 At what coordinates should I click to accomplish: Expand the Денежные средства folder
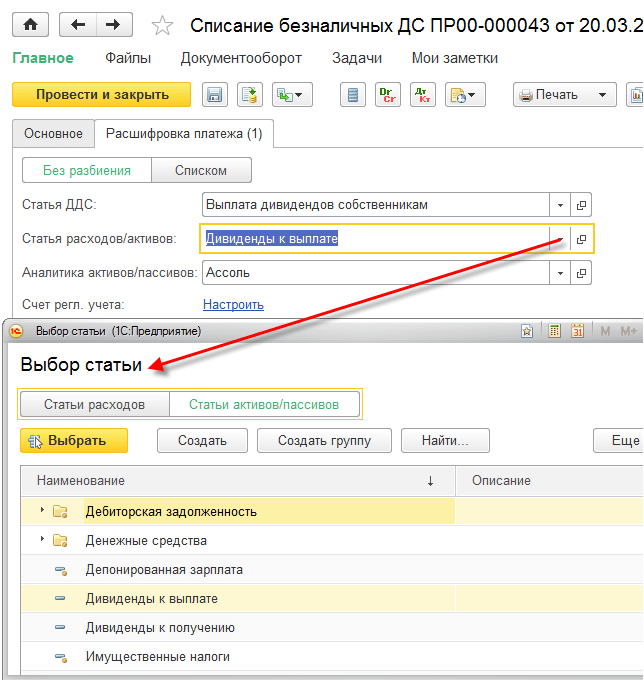click(x=42, y=540)
